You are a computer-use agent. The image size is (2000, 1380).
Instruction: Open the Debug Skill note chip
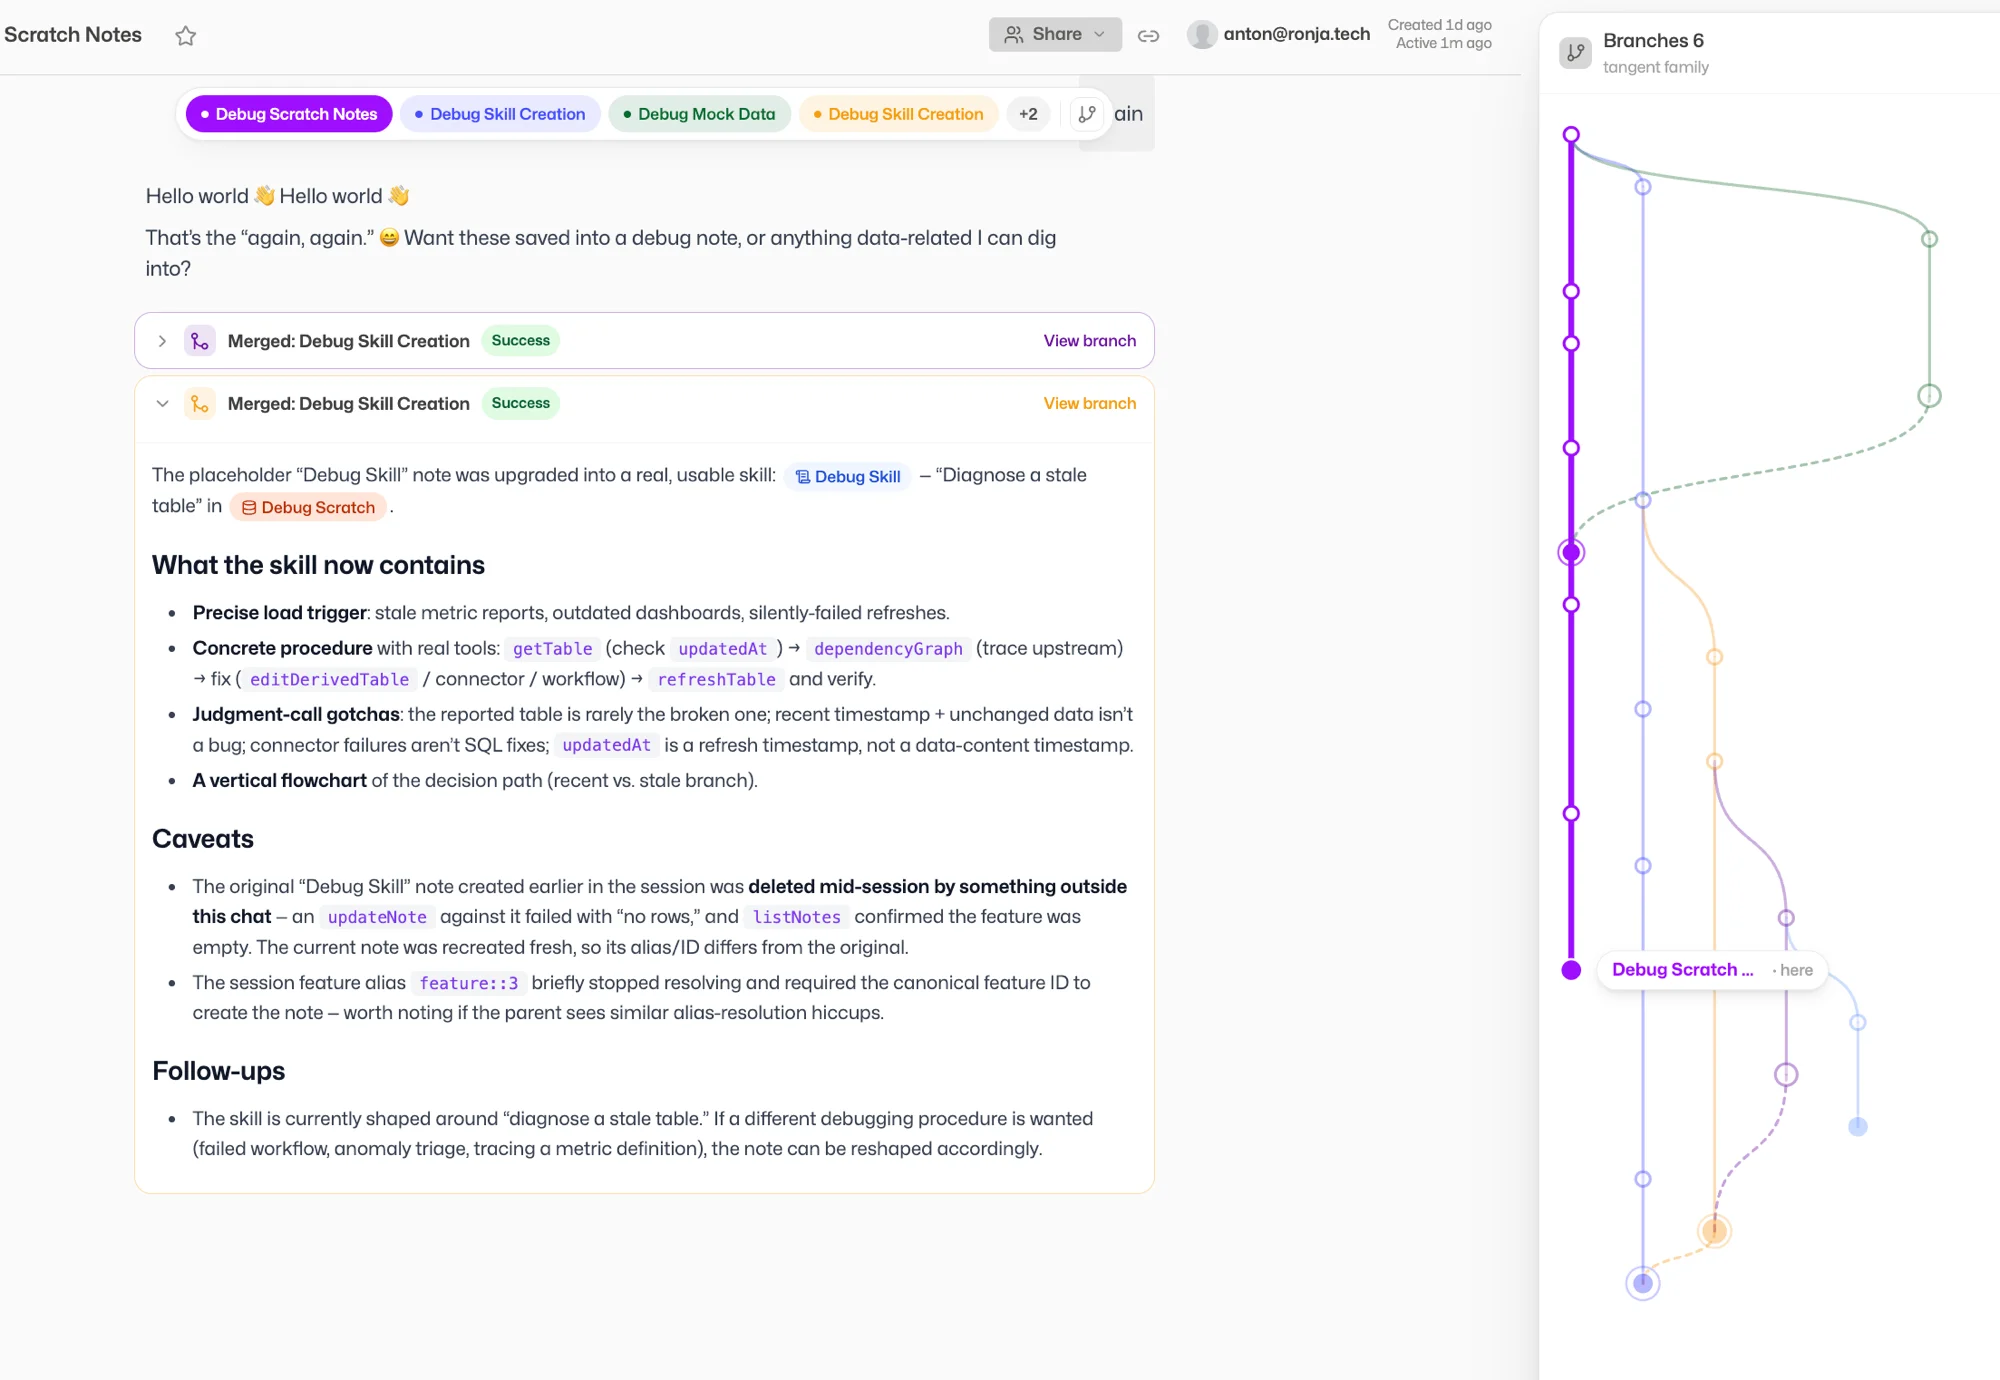848,477
